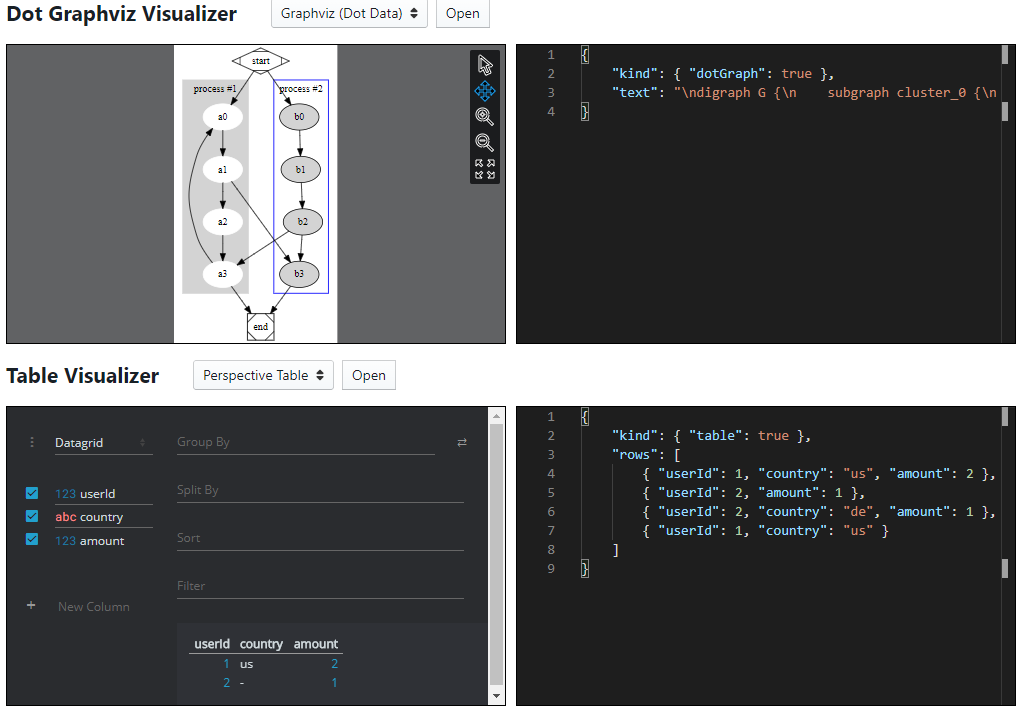Click the Open button for Dot Graphviz Visualizer
1020x716 pixels.
(463, 13)
